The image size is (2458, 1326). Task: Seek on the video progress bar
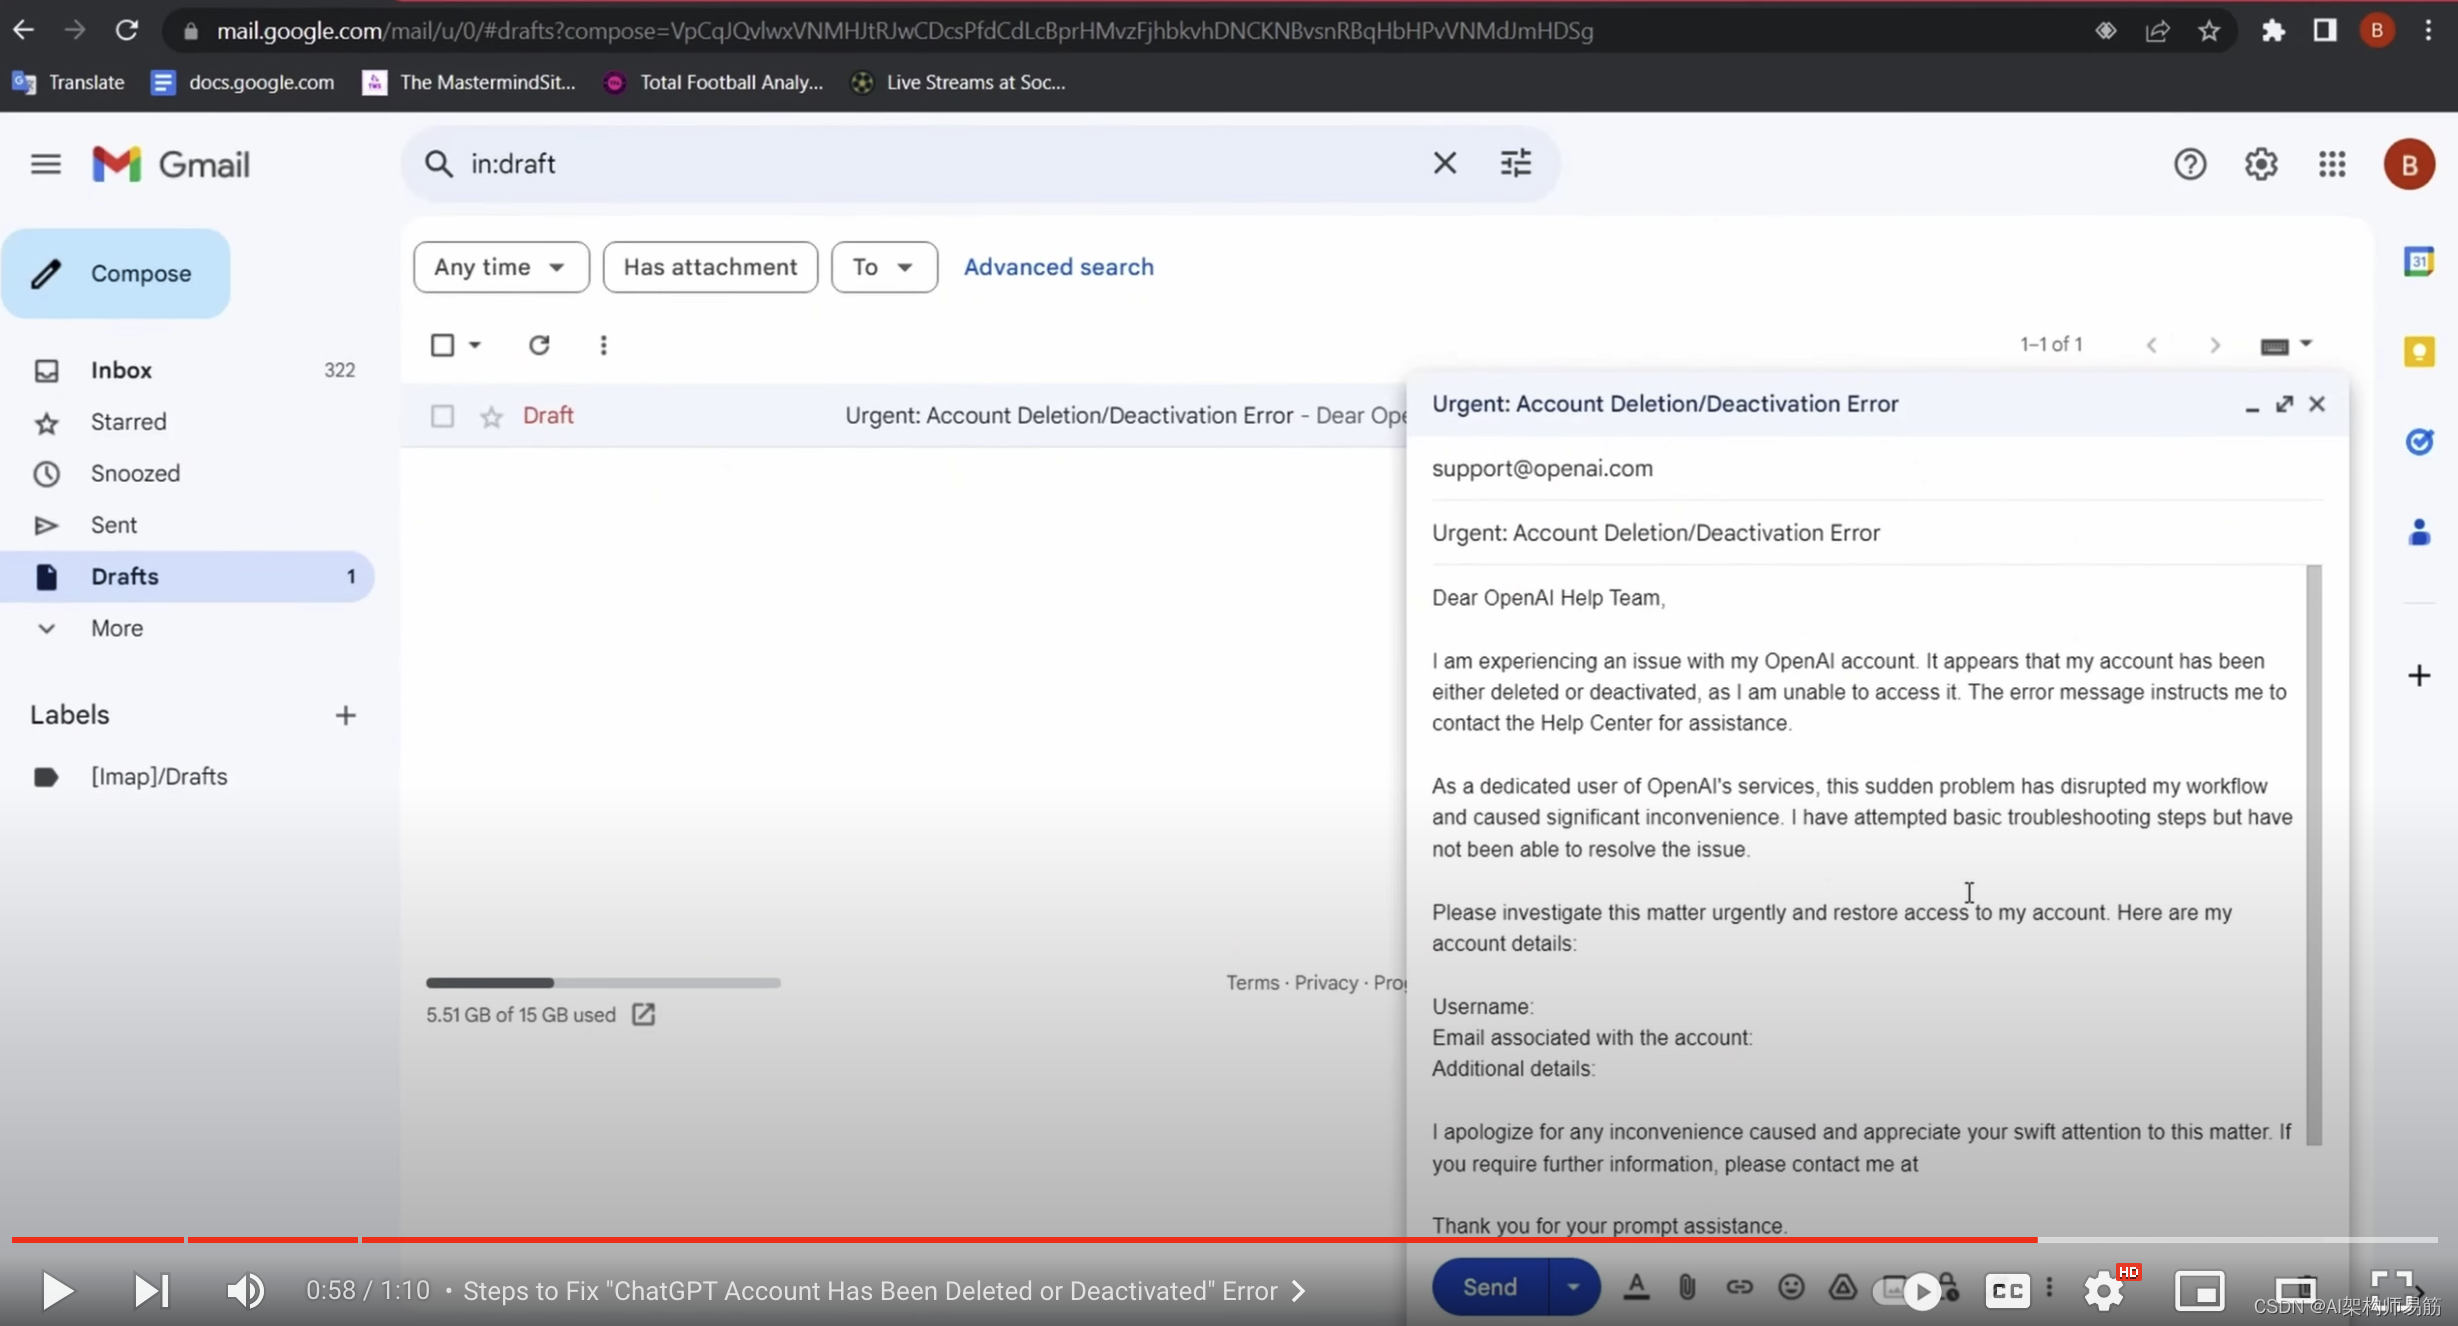[x=1224, y=1240]
